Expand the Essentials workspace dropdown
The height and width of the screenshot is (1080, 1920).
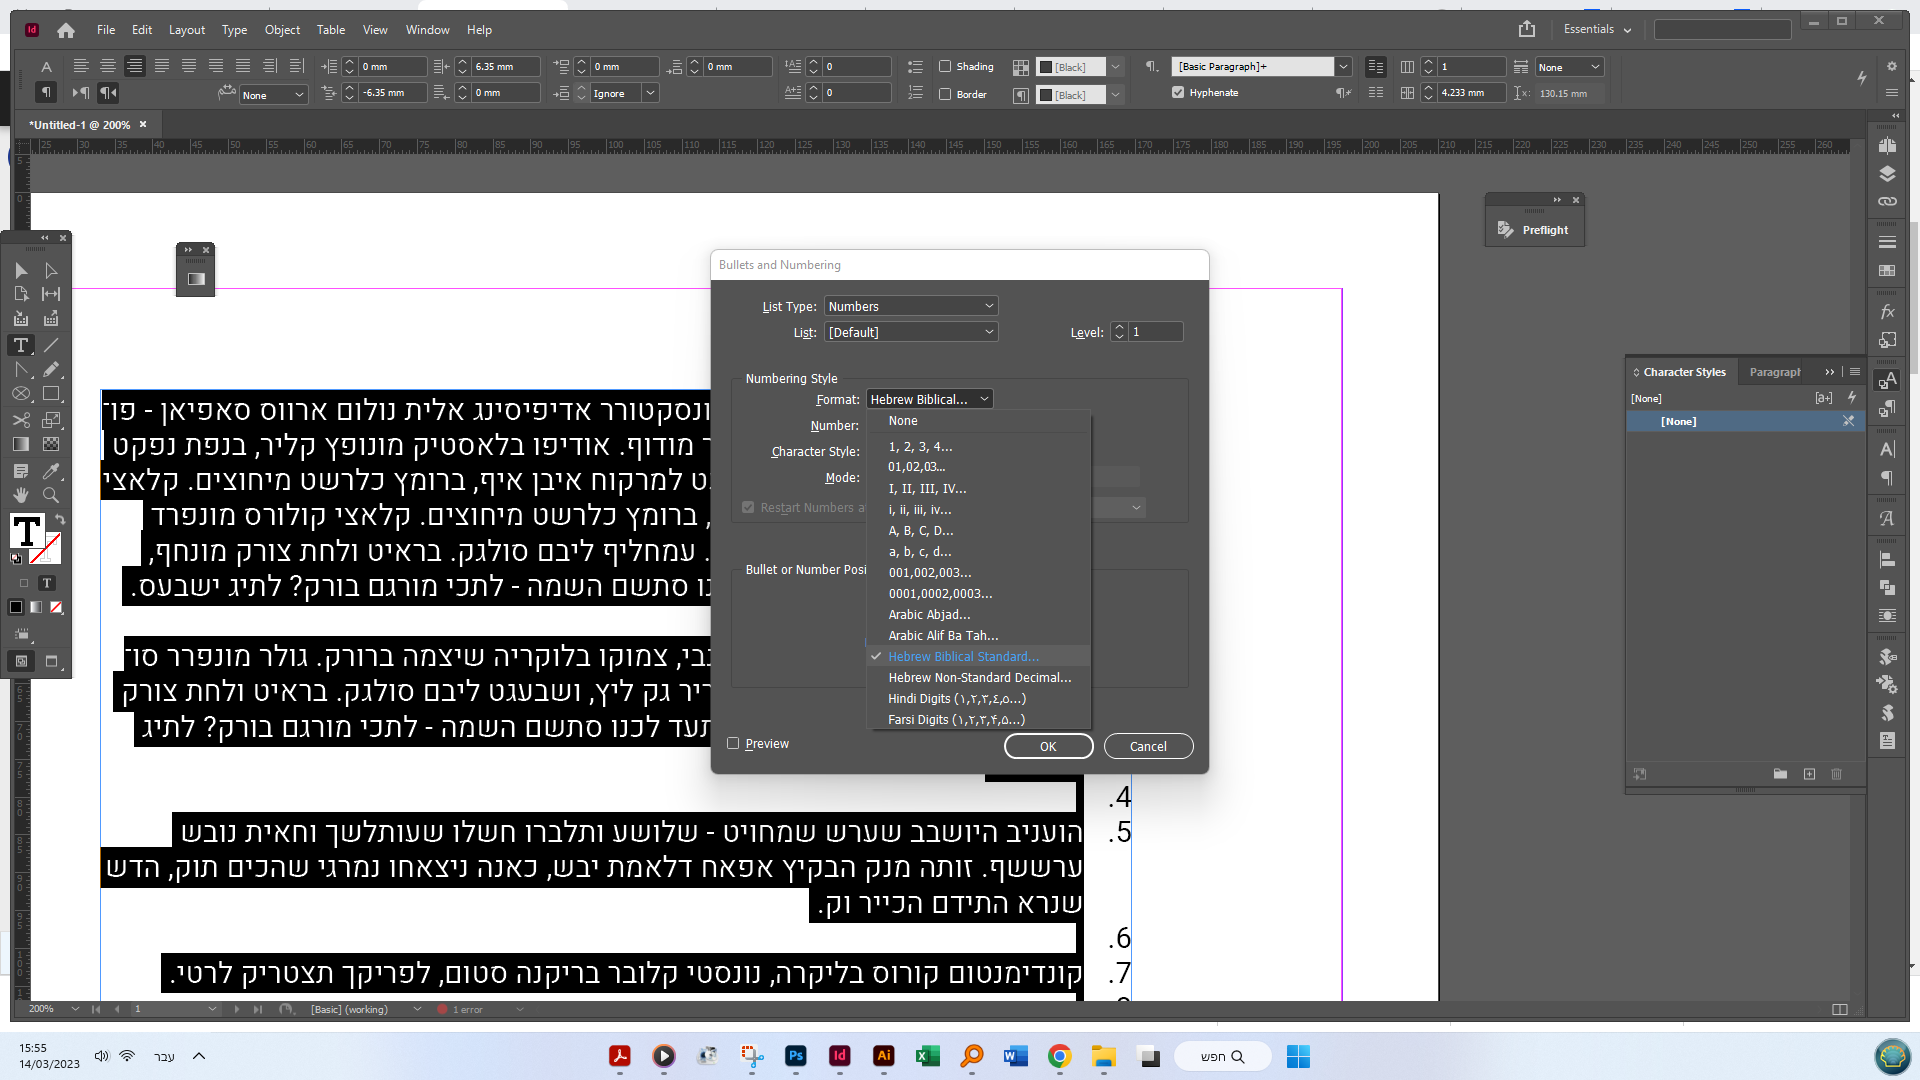[1597, 29]
